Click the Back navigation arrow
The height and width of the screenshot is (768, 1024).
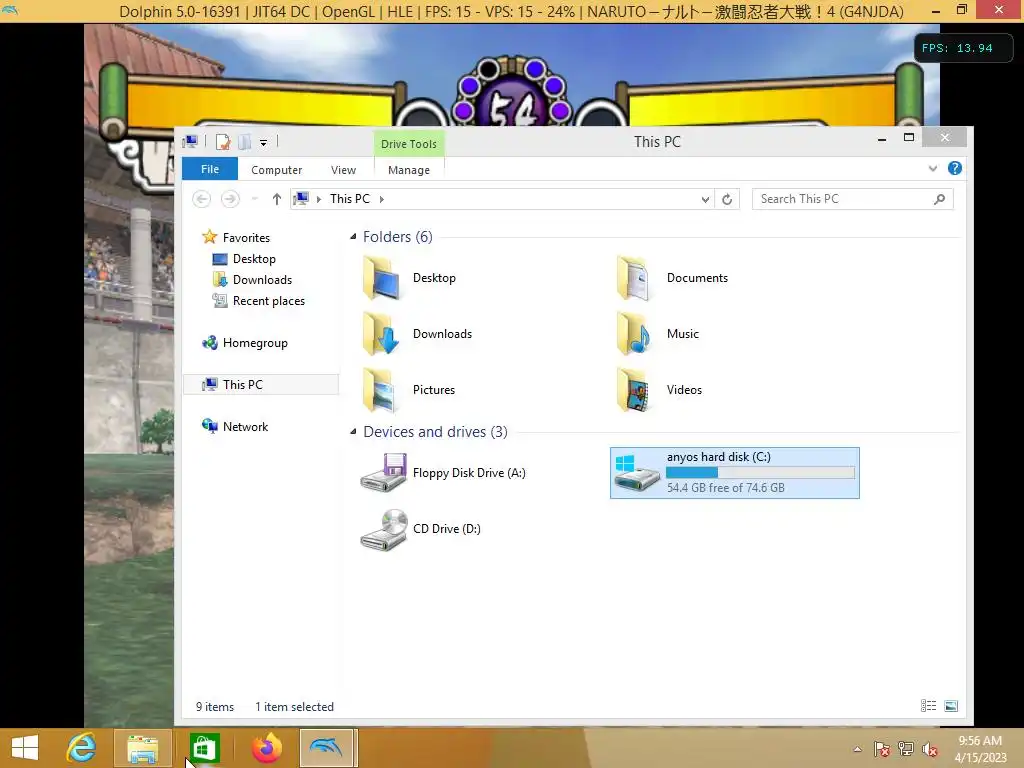202,199
